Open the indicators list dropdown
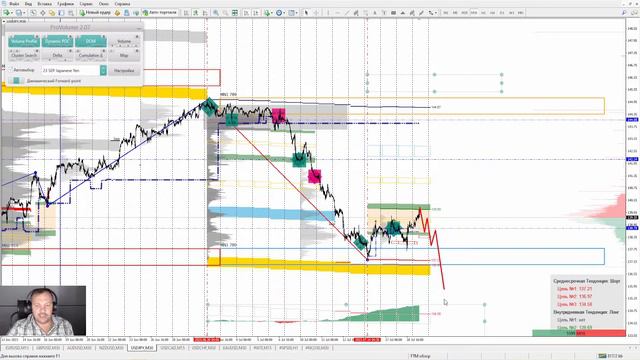Screen dimensions: 640x360 coord(272,13)
